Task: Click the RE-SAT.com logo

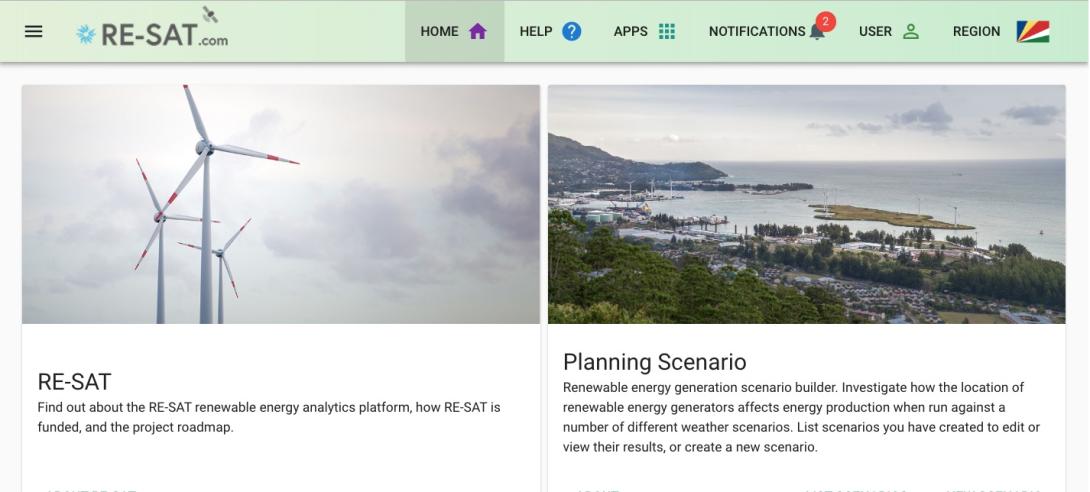Action: click(152, 29)
